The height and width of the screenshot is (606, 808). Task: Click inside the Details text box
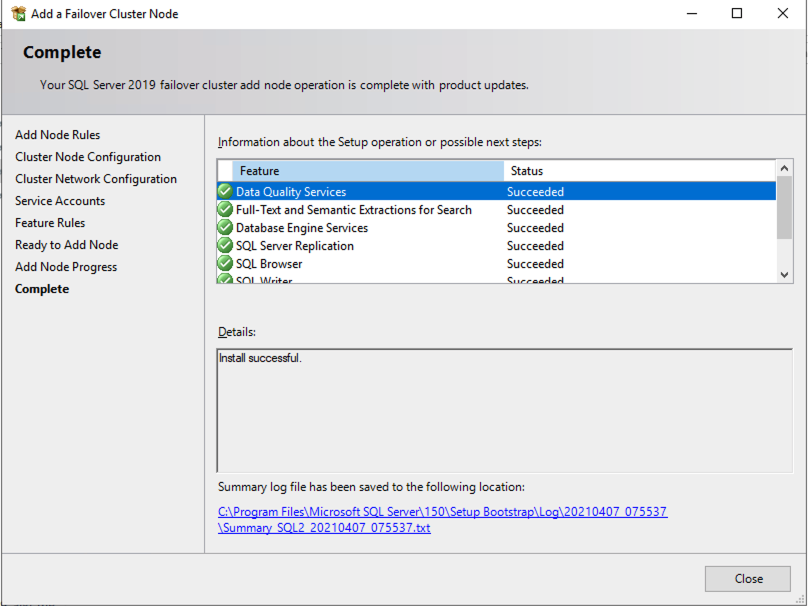[x=504, y=410]
